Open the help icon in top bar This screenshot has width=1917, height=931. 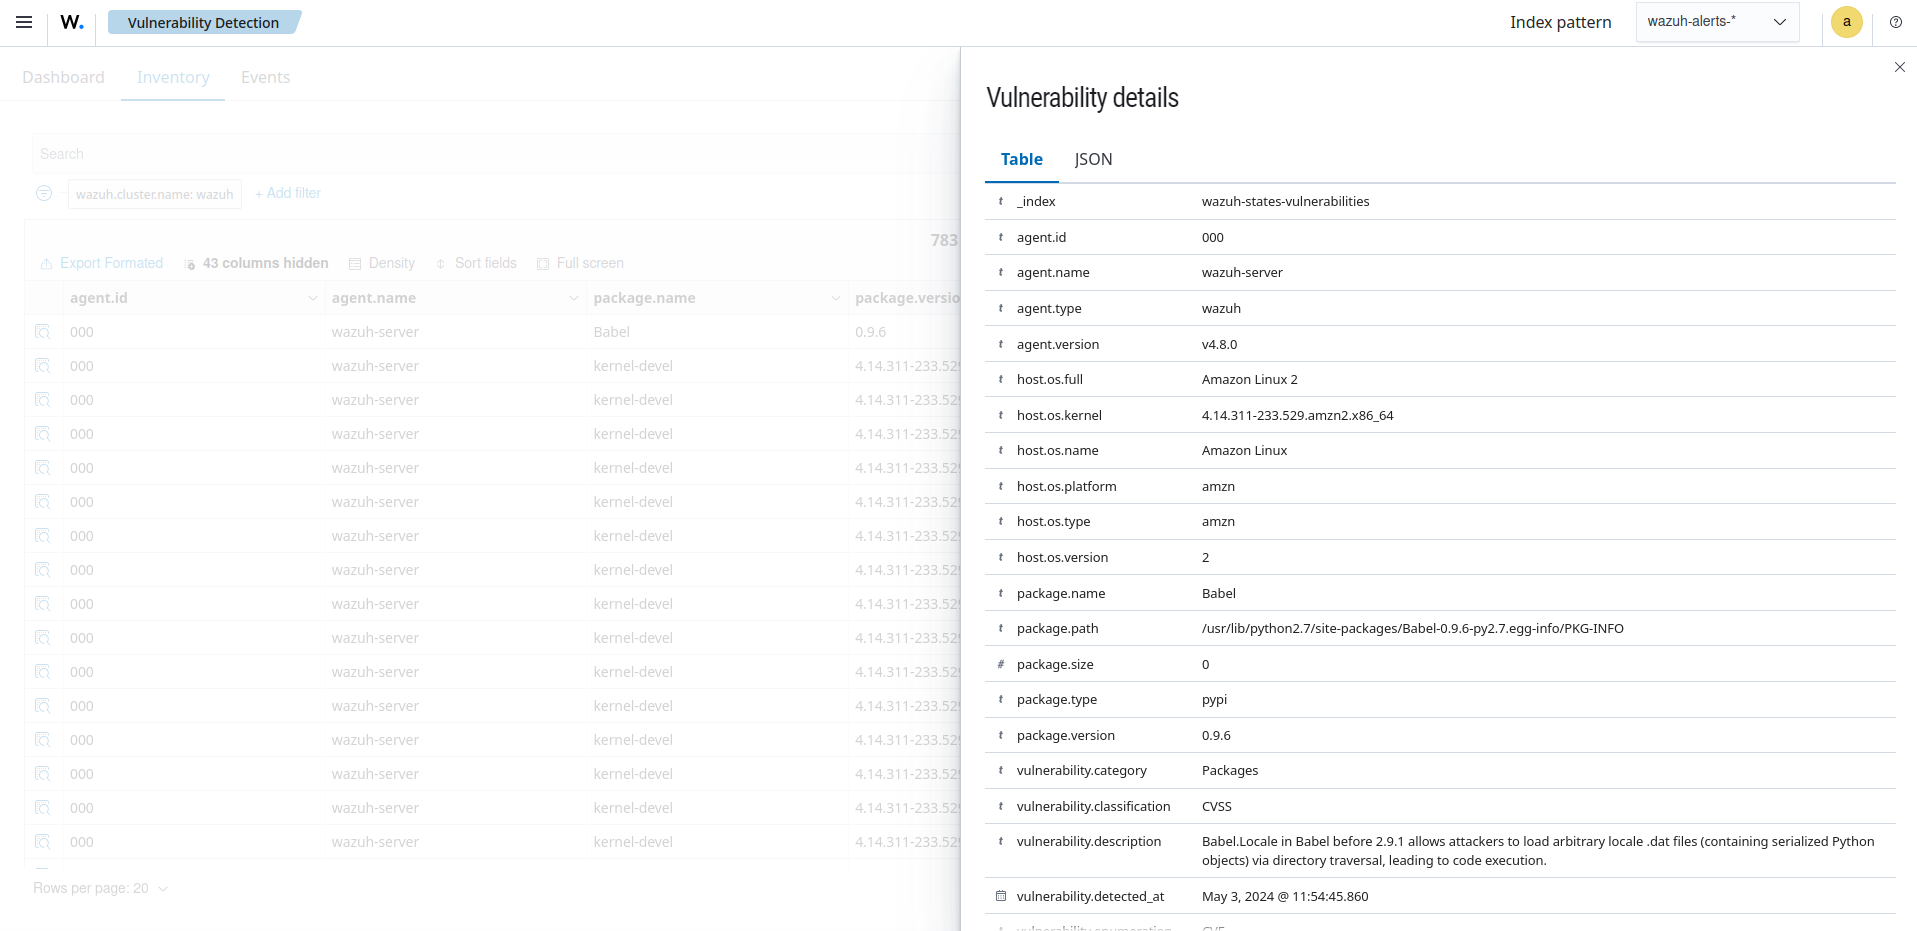pyautogui.click(x=1895, y=22)
